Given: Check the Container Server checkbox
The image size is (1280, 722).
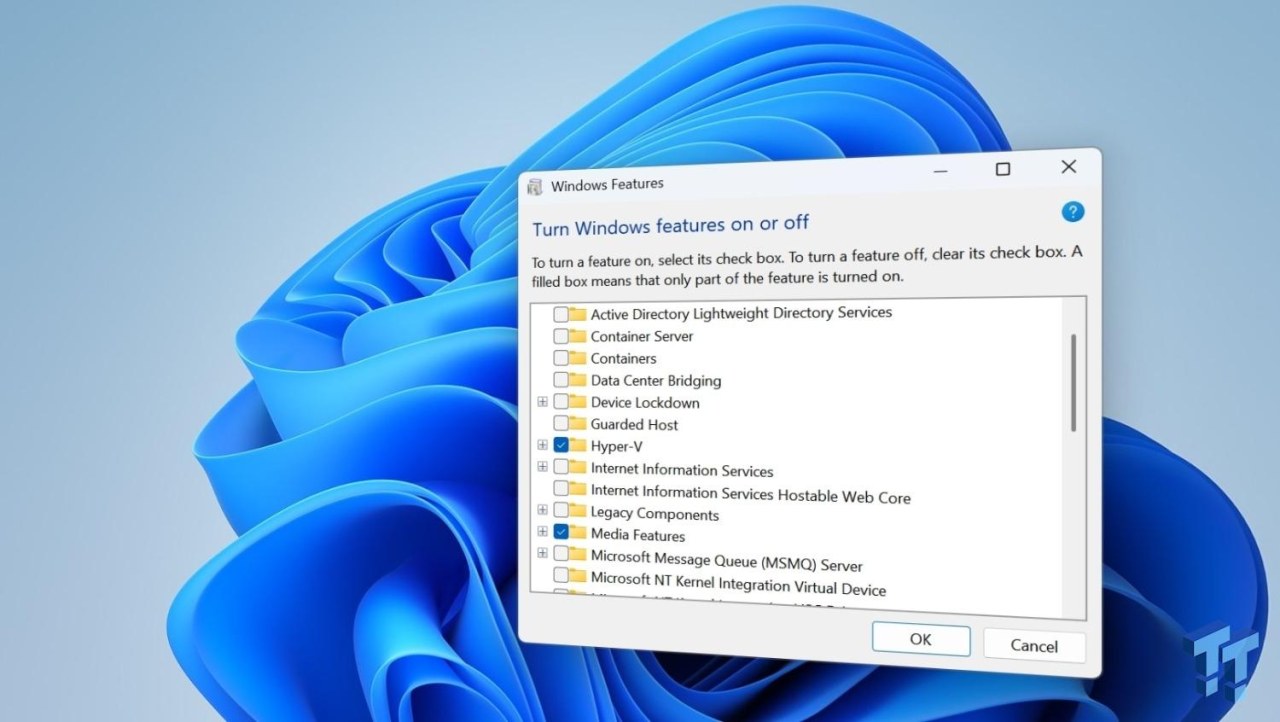Looking at the screenshot, I should point(561,336).
